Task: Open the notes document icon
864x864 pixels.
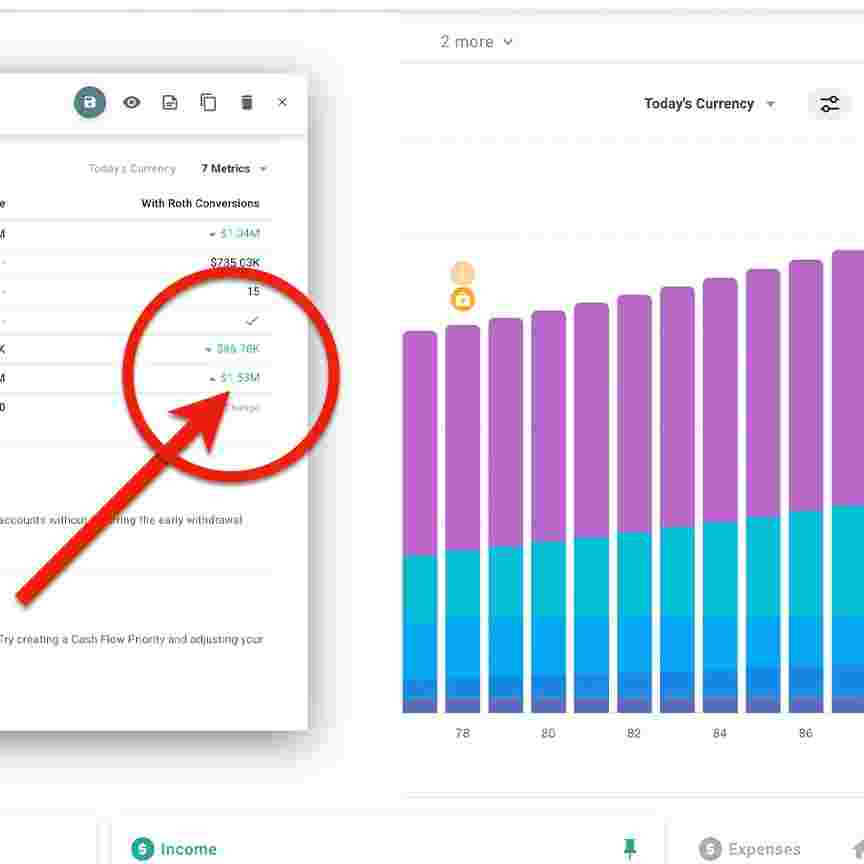Action: pos(170,102)
